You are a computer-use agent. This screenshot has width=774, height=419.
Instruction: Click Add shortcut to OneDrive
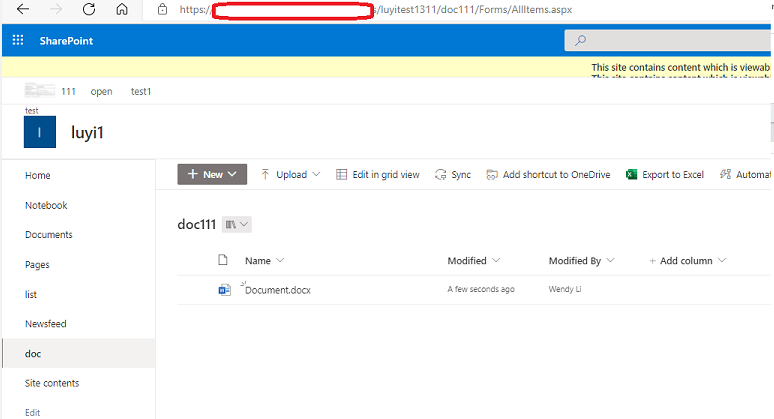click(548, 174)
